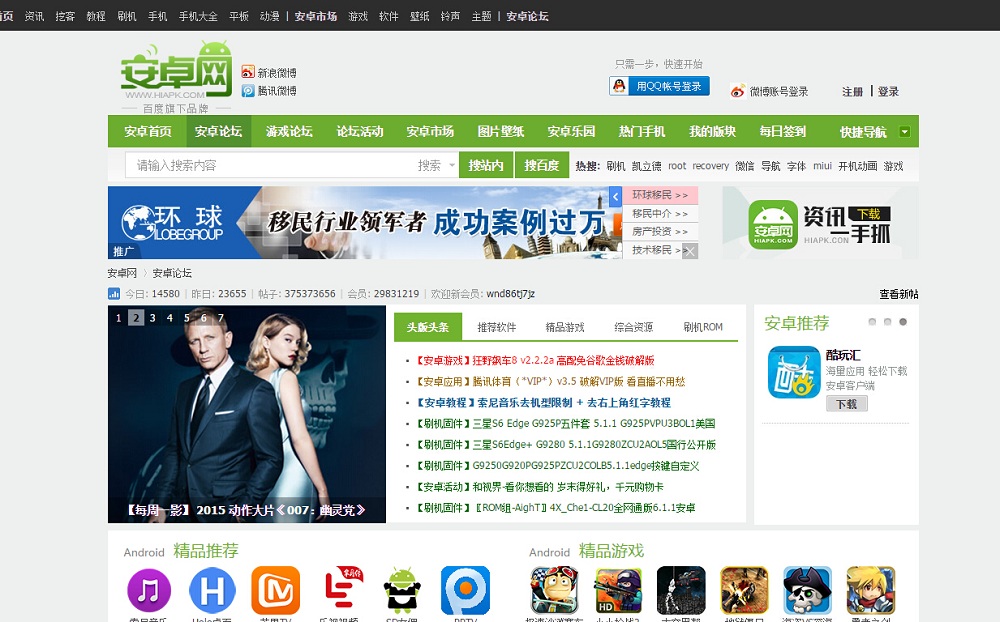
Task: Click the 环球移民 >> ad link
Action: 660,195
